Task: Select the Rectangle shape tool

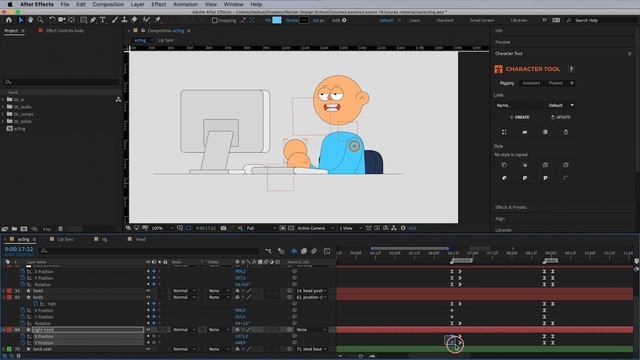Action: [x=83, y=20]
